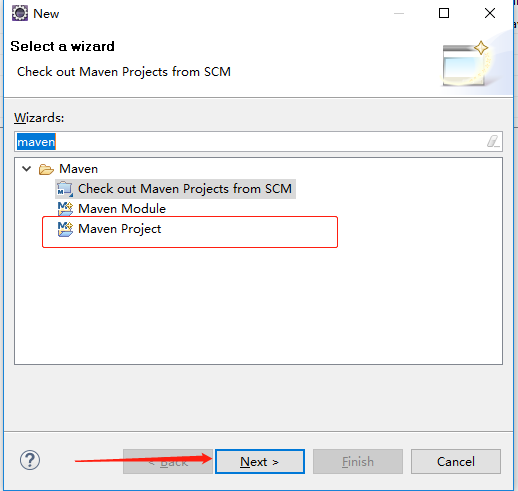Select the Maven Module entry

(x=122, y=209)
